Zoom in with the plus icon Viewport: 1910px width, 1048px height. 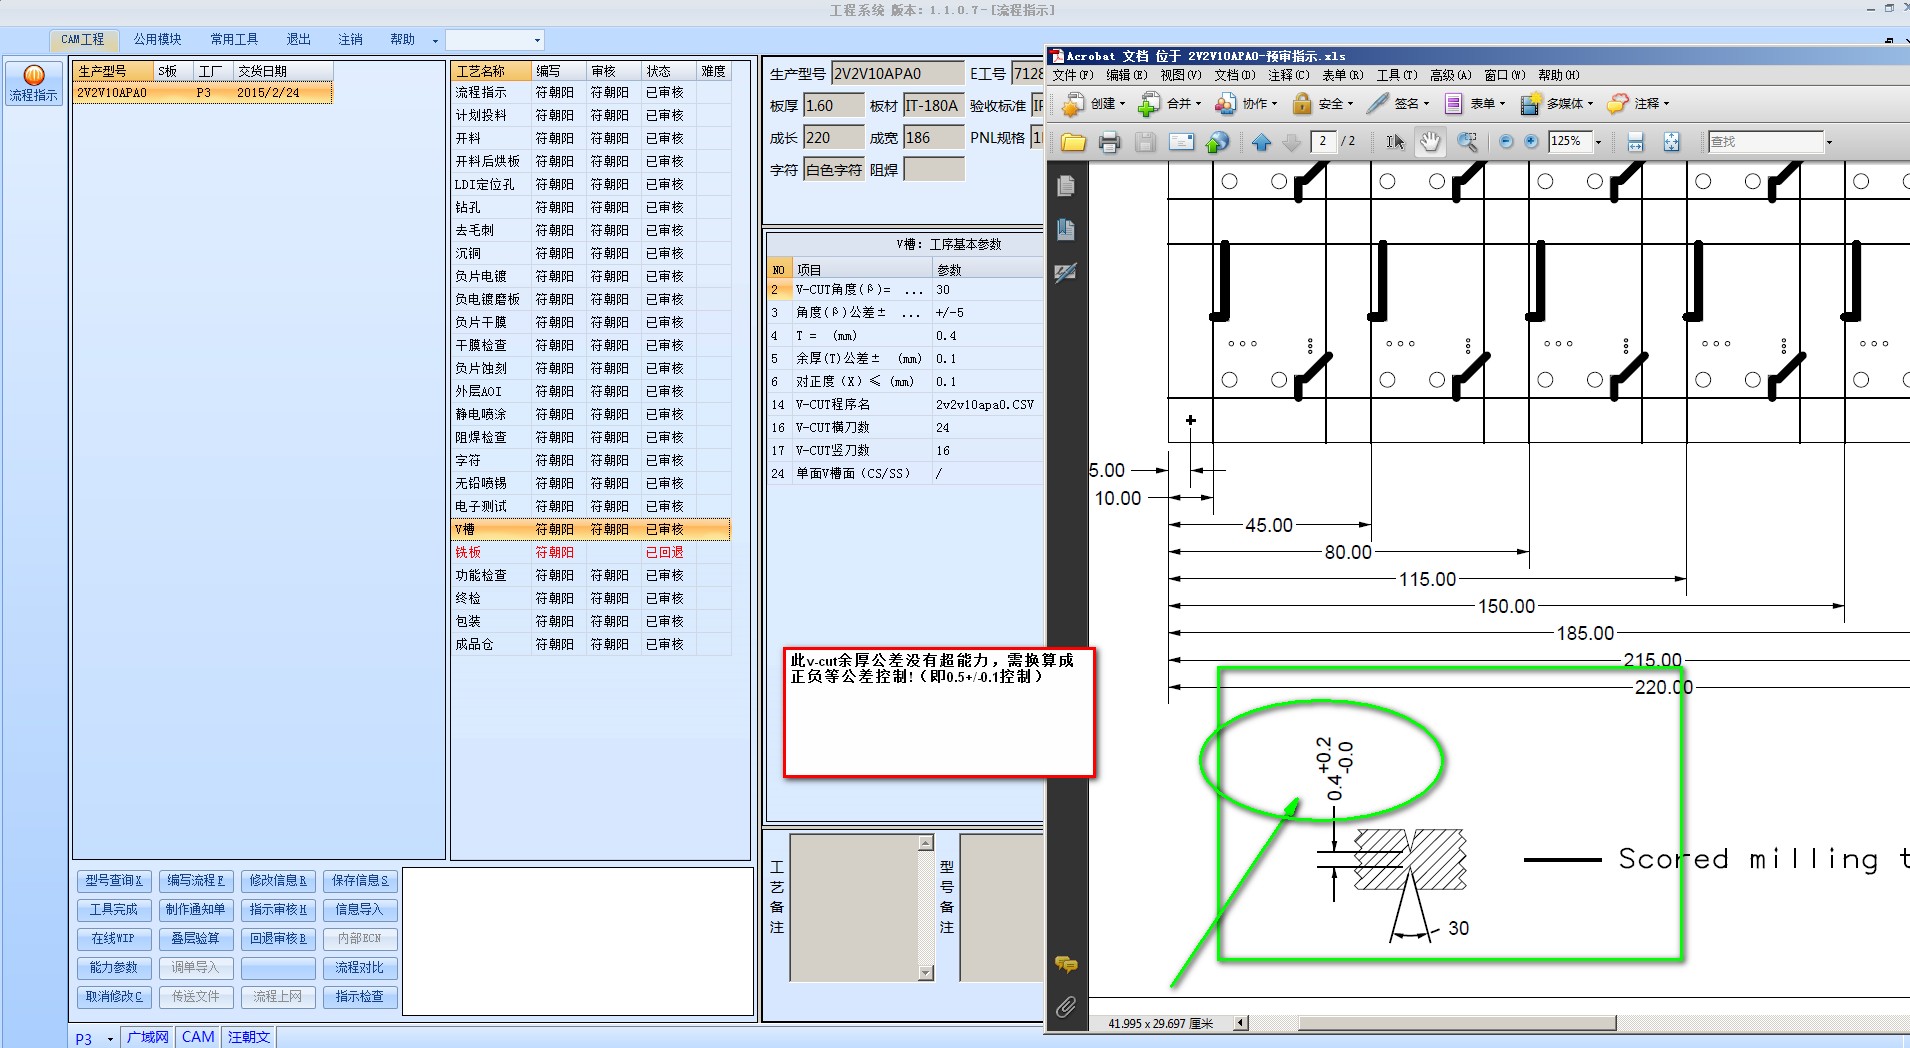[1531, 142]
